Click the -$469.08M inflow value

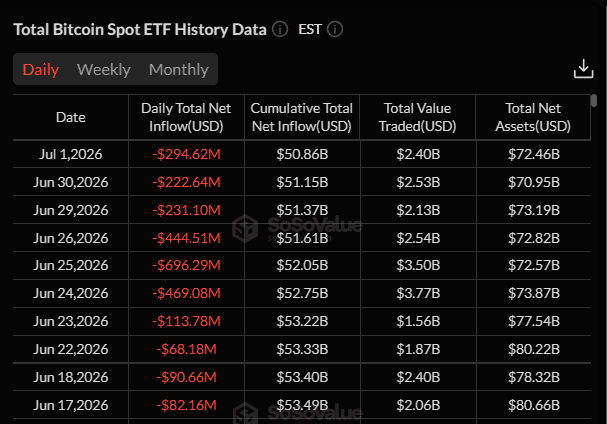tap(186, 293)
